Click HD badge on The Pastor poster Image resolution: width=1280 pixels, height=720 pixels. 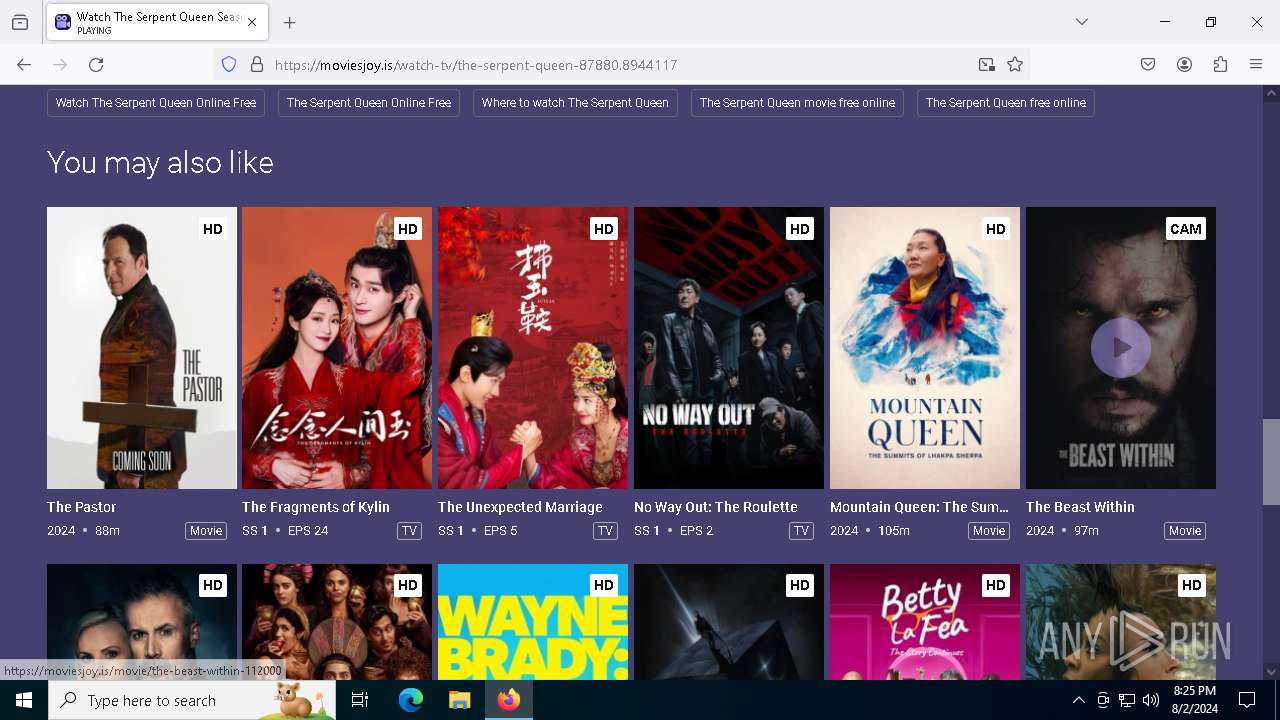coord(213,229)
